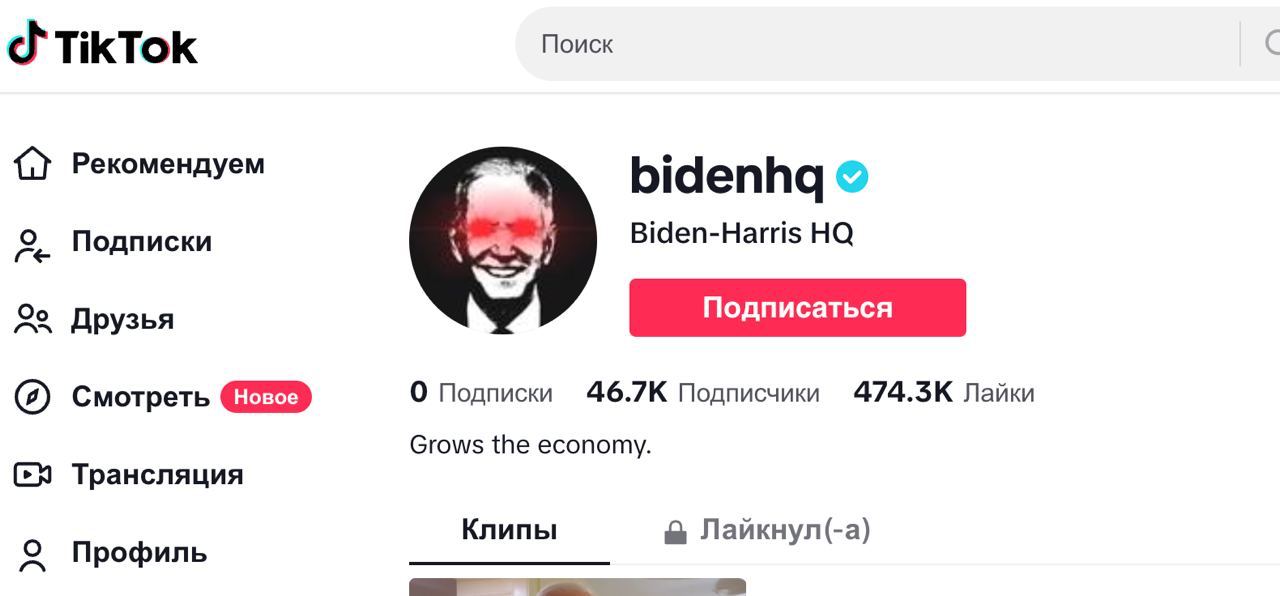Viewport: 1280px width, 596px height.
Task: Open the bidenhq profile avatar image
Action: [x=503, y=240]
